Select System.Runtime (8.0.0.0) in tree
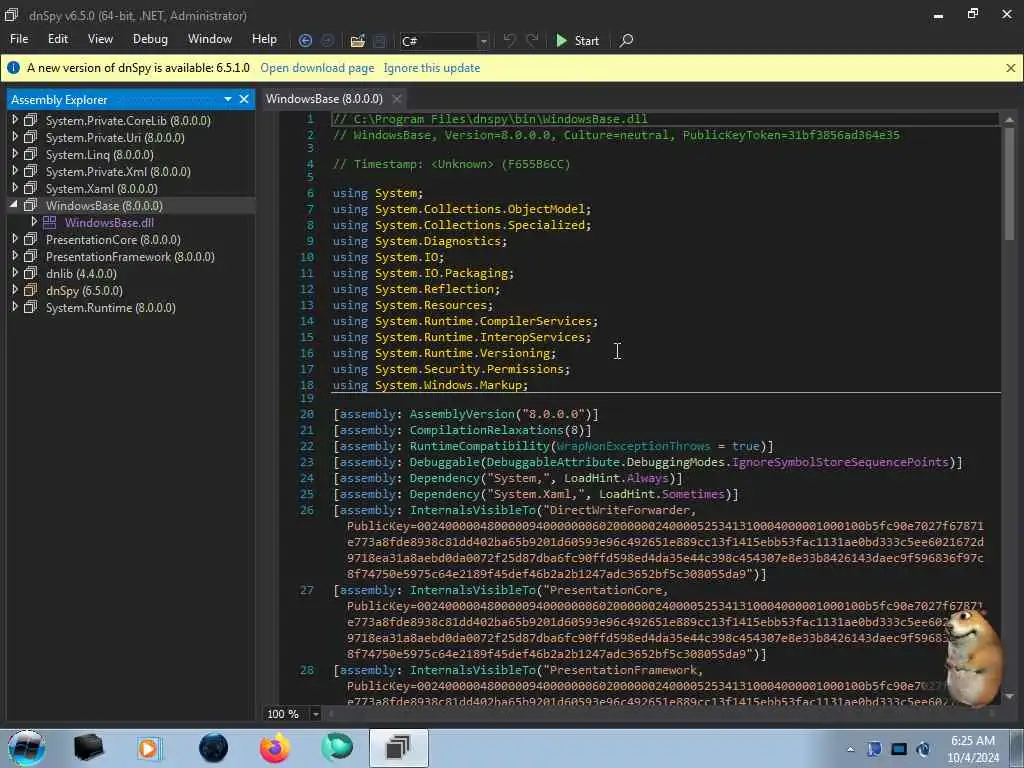 click(110, 308)
